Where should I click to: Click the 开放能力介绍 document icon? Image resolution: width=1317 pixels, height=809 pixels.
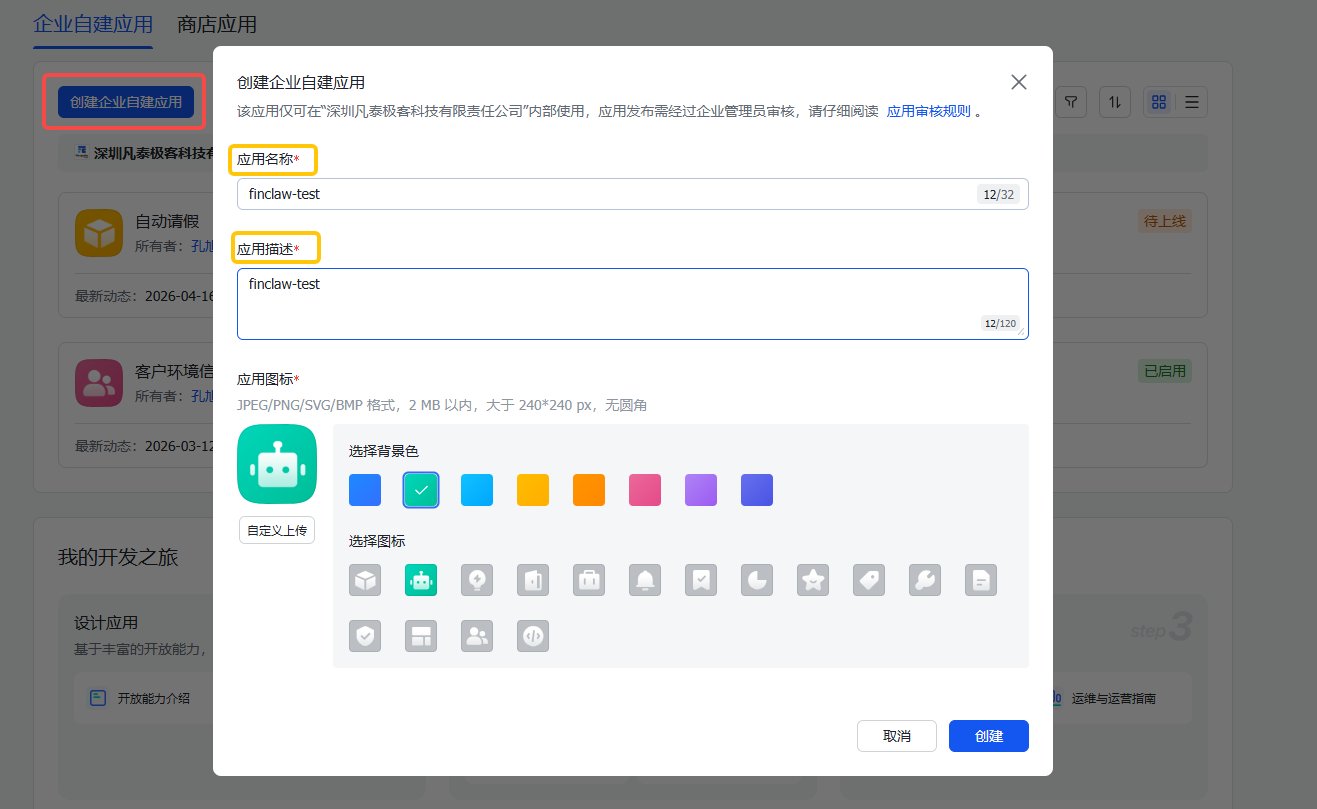pyautogui.click(x=98, y=698)
